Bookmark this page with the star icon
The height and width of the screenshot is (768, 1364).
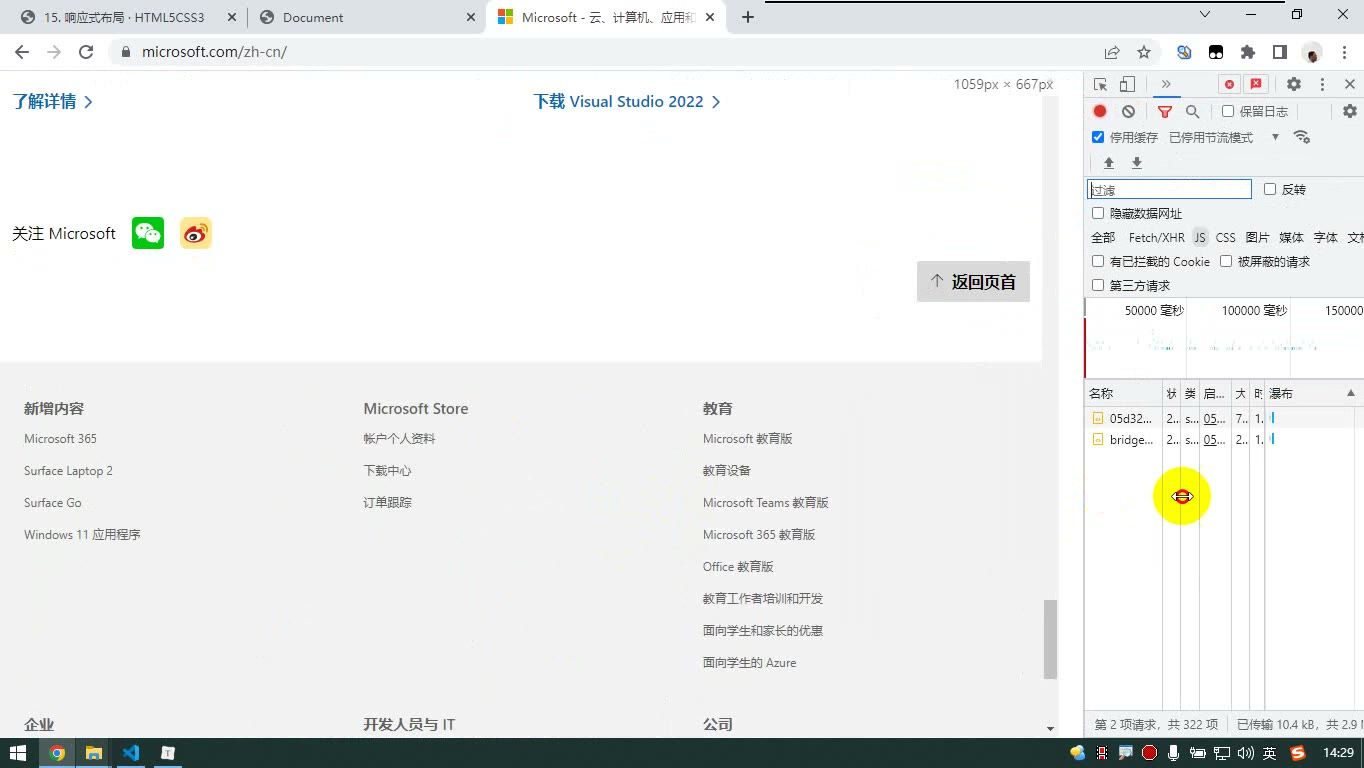(1144, 52)
